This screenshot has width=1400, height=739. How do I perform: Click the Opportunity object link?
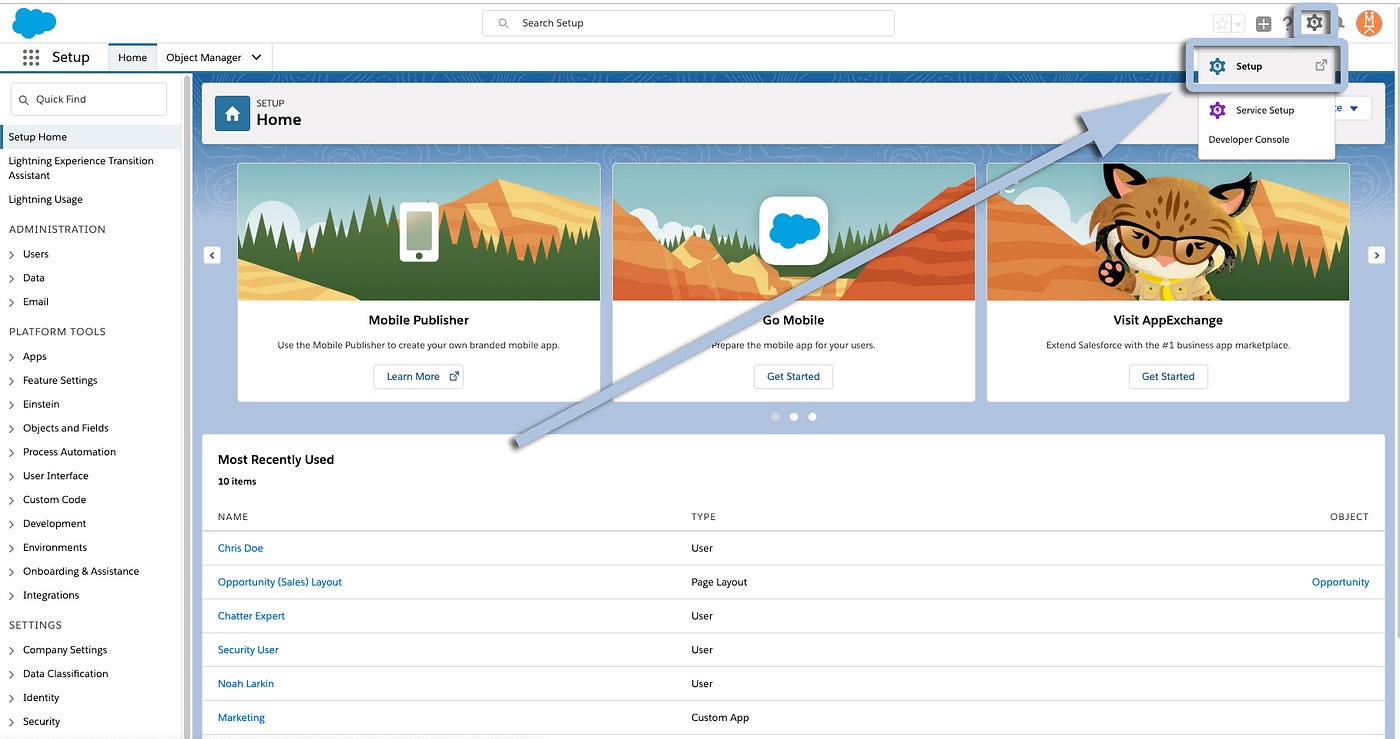pos(1340,582)
